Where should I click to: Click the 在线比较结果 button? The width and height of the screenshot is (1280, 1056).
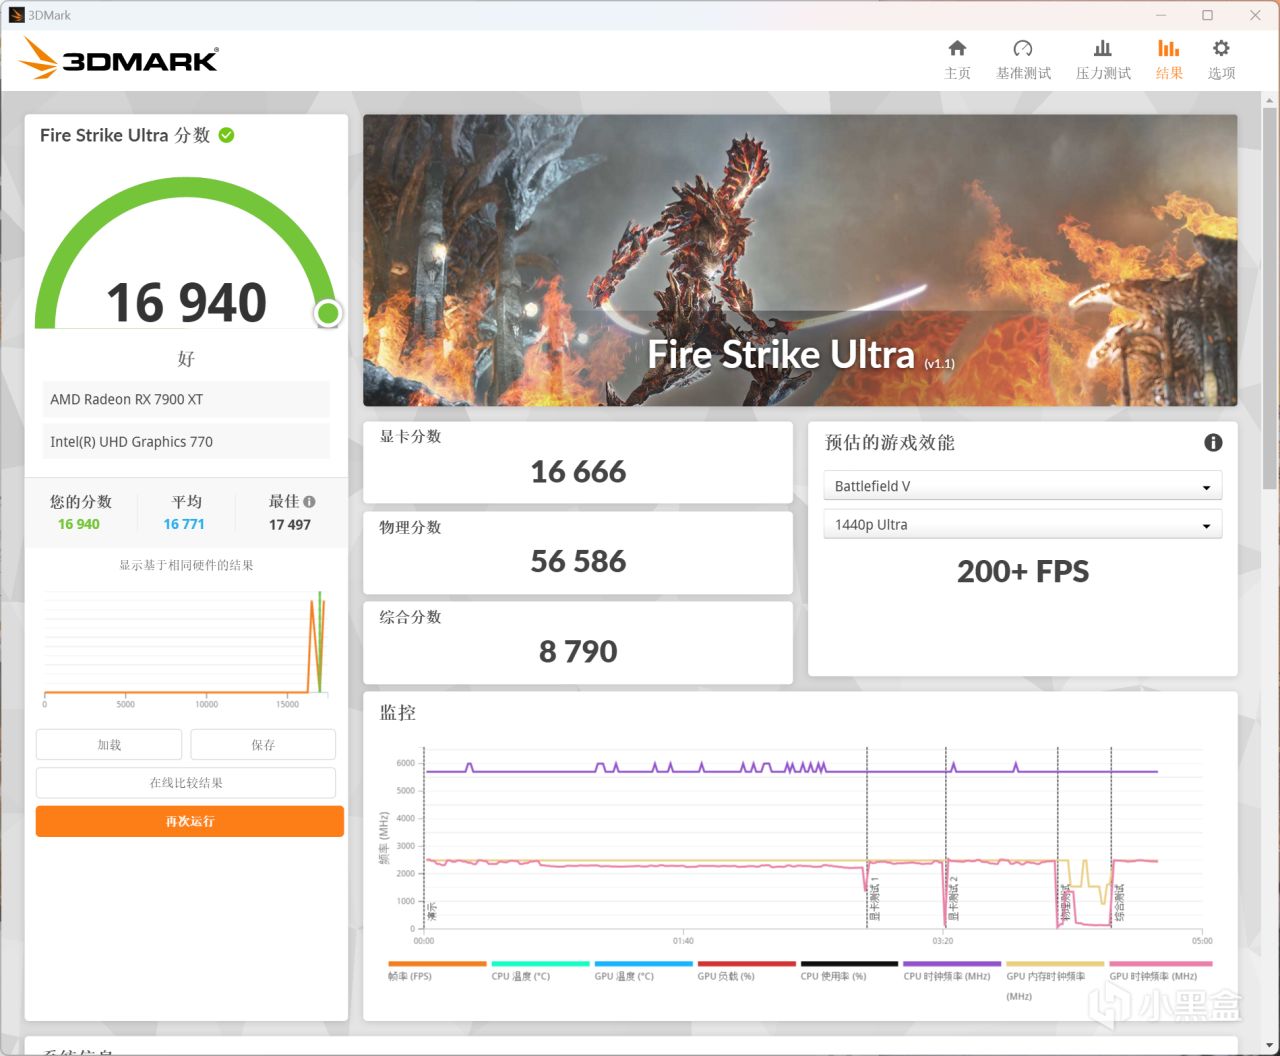click(186, 783)
